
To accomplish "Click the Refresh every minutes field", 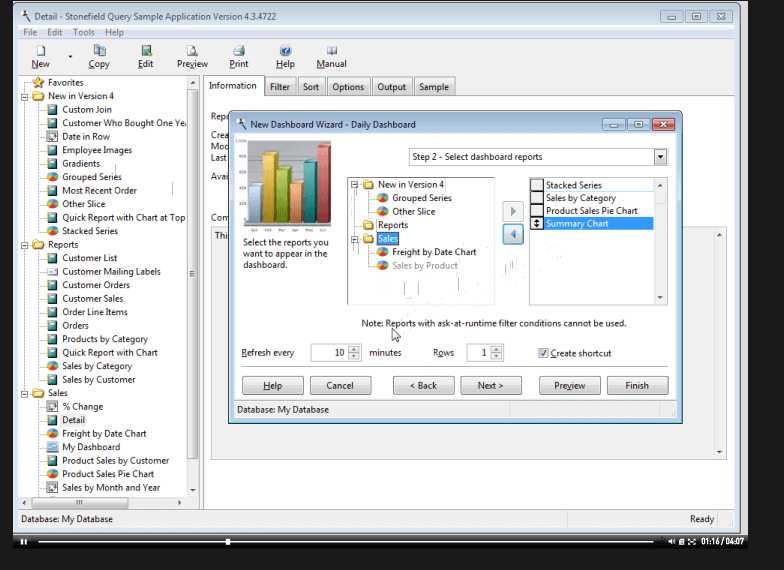I will pos(329,353).
